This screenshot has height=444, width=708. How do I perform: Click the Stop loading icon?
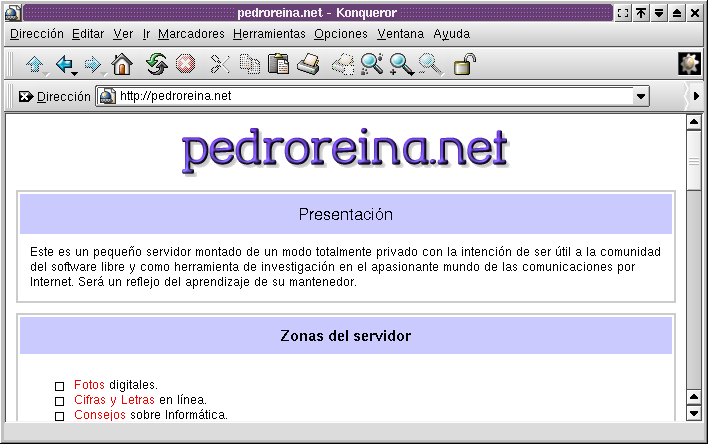[184, 65]
